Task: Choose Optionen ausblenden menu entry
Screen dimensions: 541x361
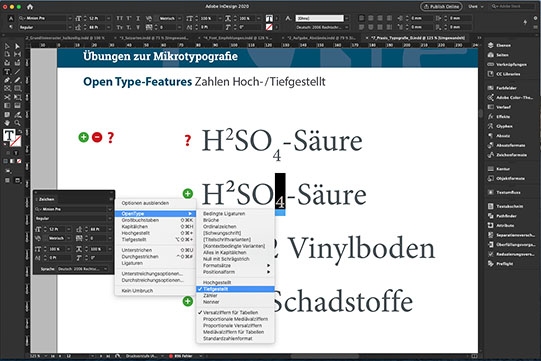Action: (x=155, y=203)
